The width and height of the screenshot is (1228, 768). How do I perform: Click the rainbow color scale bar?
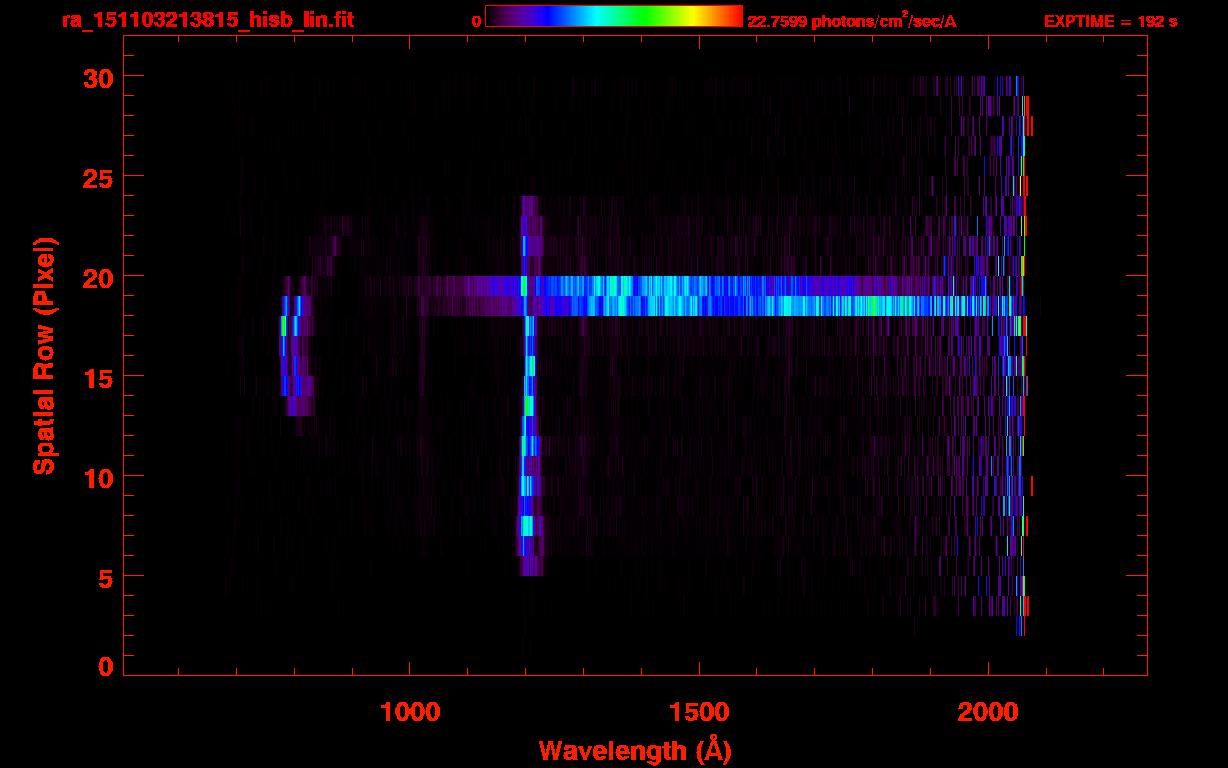(x=614, y=17)
